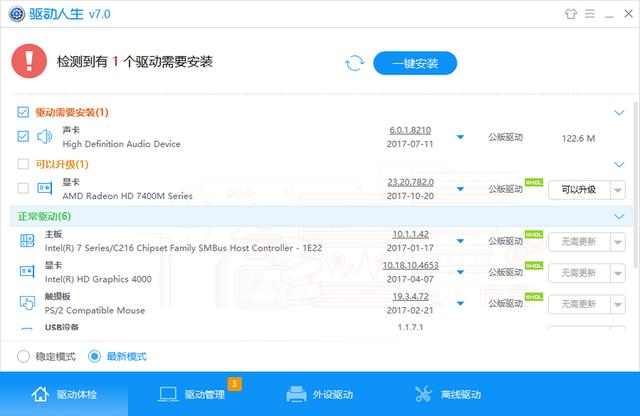Open version dropdown for High Definition Audio
The image size is (640, 416).
(460, 137)
